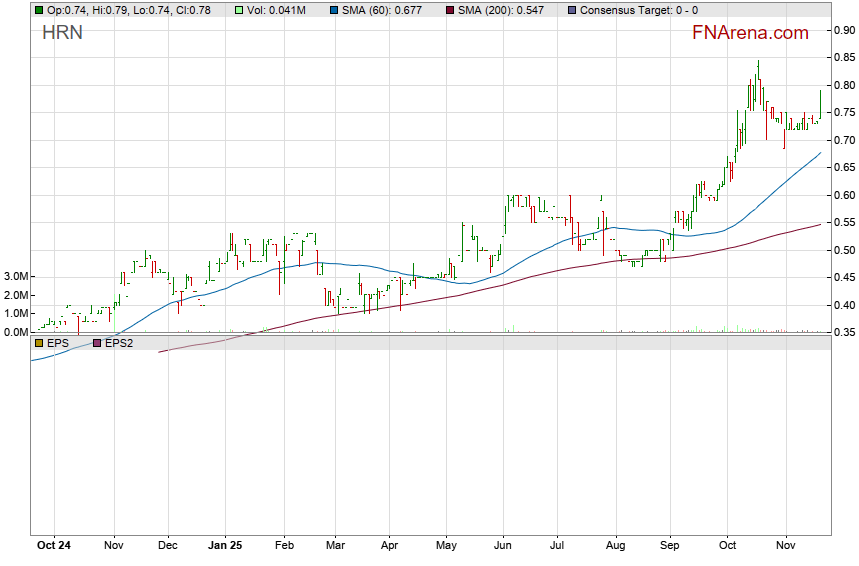The width and height of the screenshot is (859, 566).
Task: Click the purple EPS2 legend swatch
Action: click(97, 343)
